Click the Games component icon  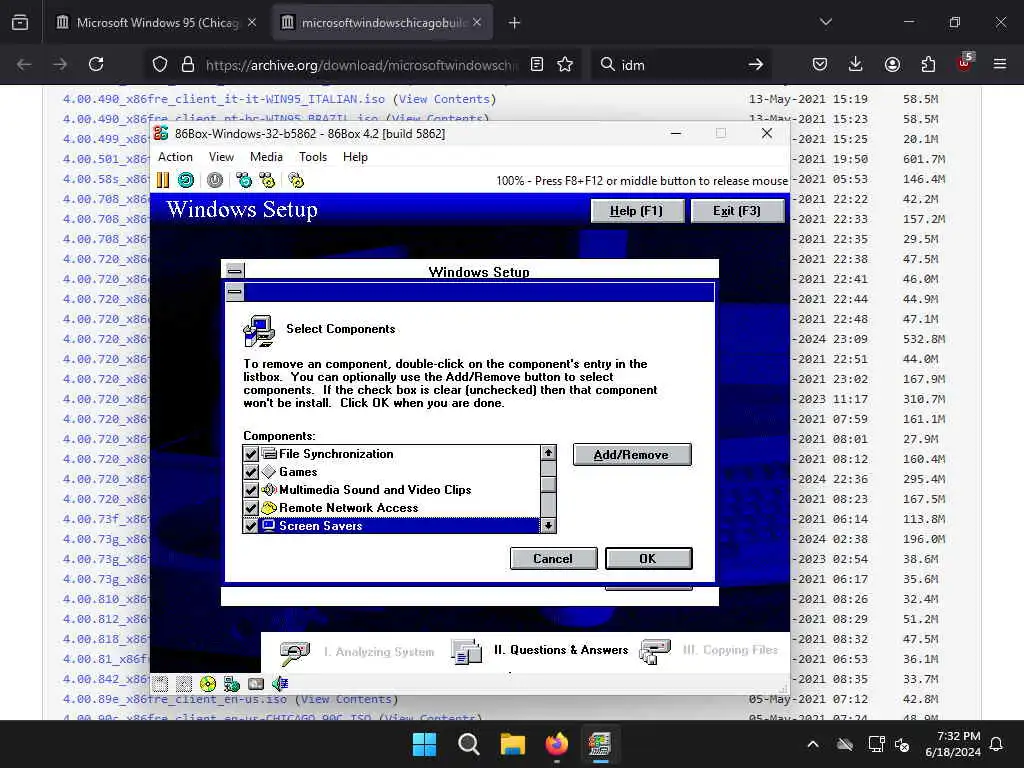269,472
